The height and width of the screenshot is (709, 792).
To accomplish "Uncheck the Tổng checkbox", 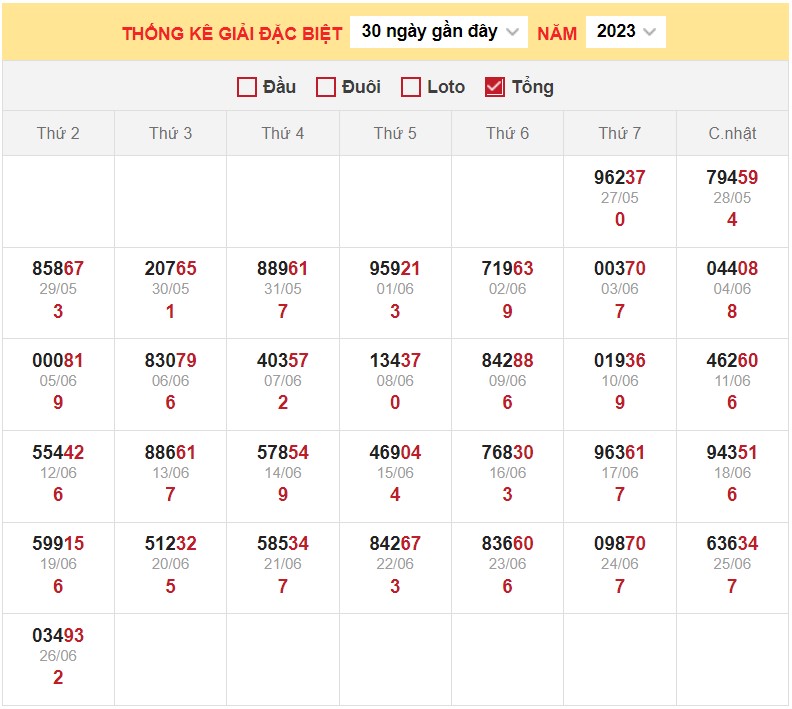I will 494,87.
